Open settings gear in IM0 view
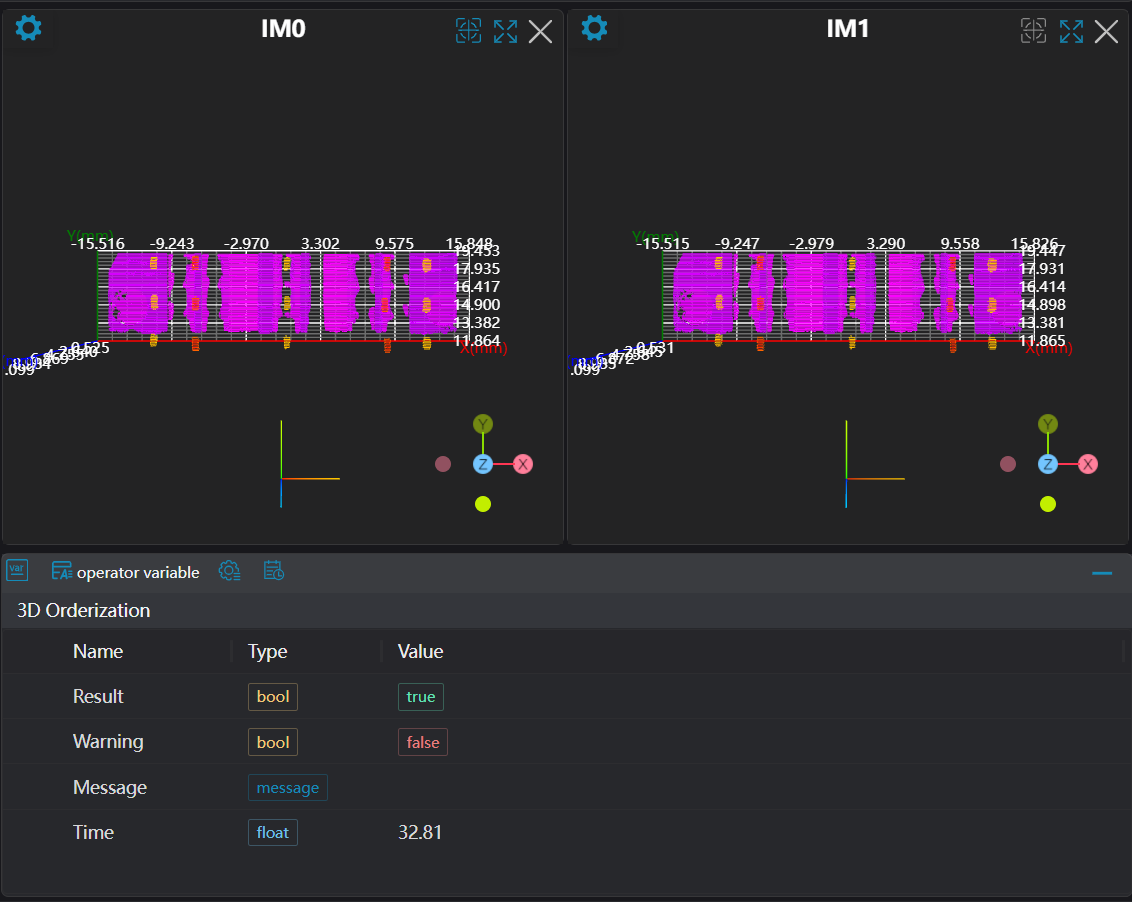Screen dimensions: 1132x902 point(29,28)
